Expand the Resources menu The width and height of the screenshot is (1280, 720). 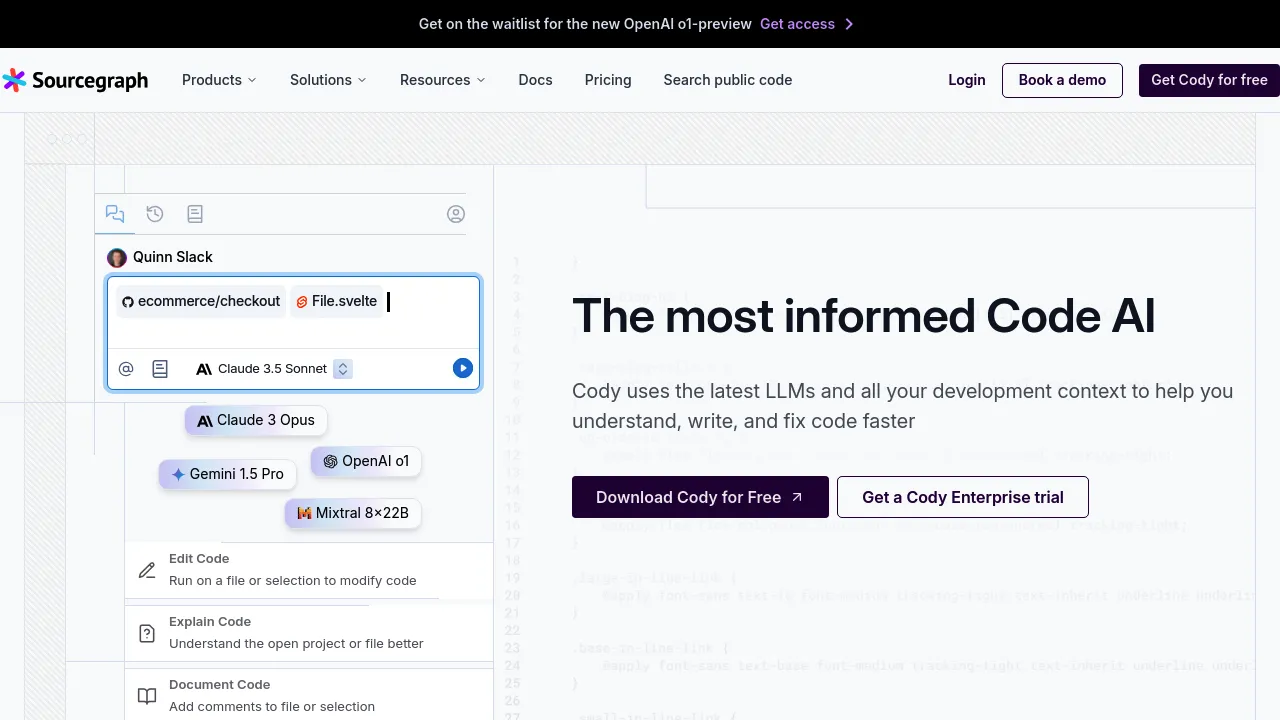point(442,80)
